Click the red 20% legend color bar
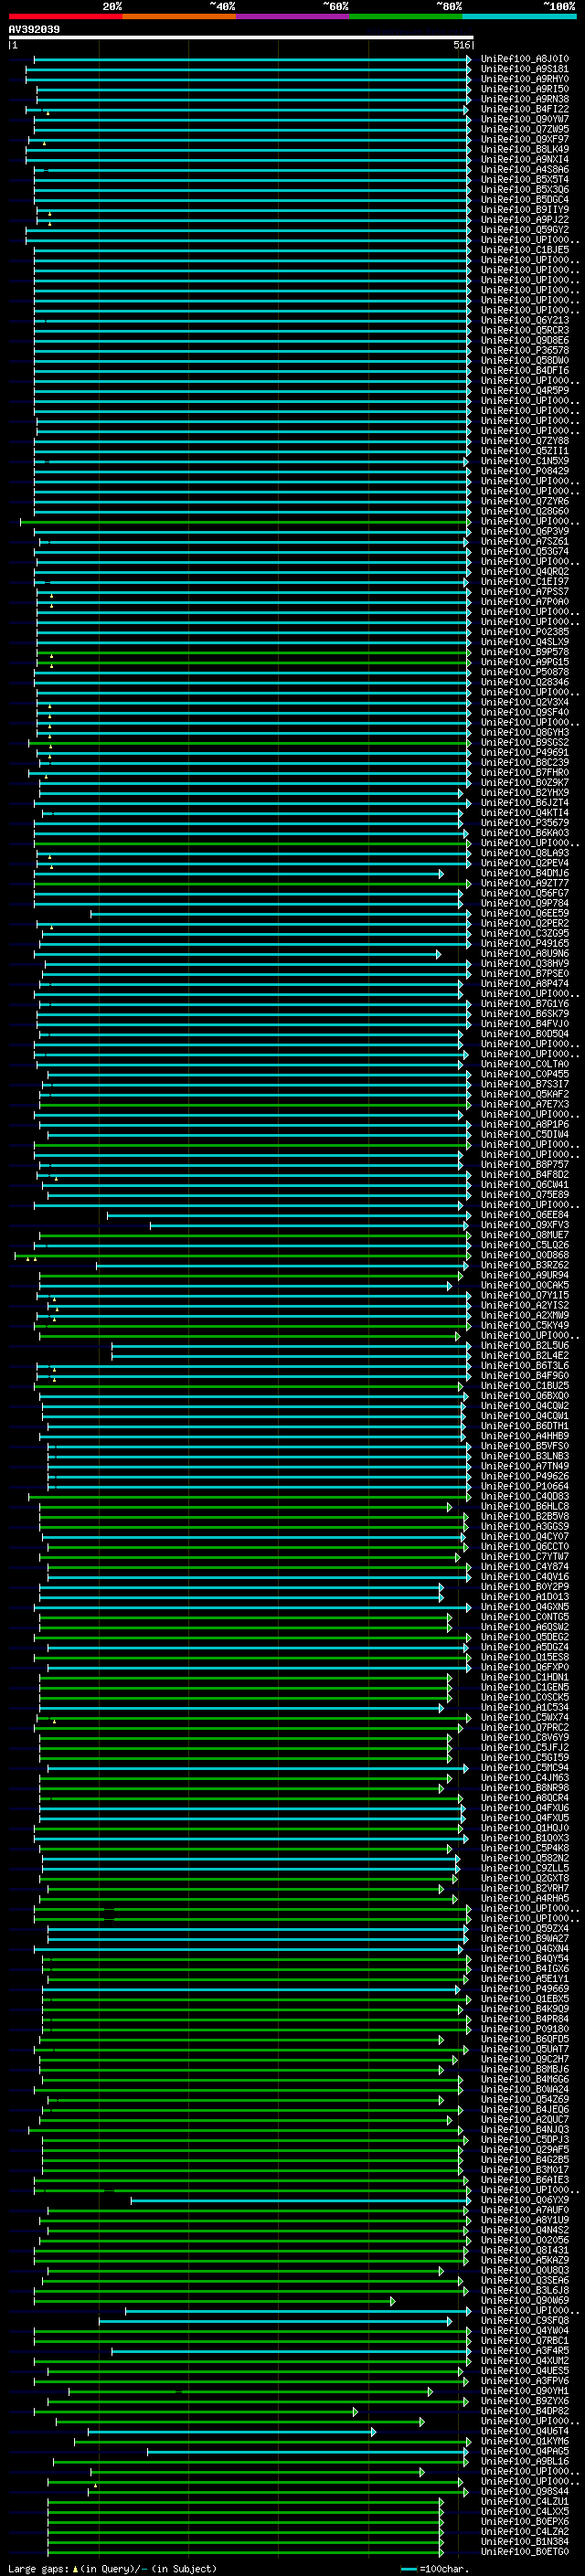Image resolution: width=585 pixels, height=2576 pixels. [65, 16]
